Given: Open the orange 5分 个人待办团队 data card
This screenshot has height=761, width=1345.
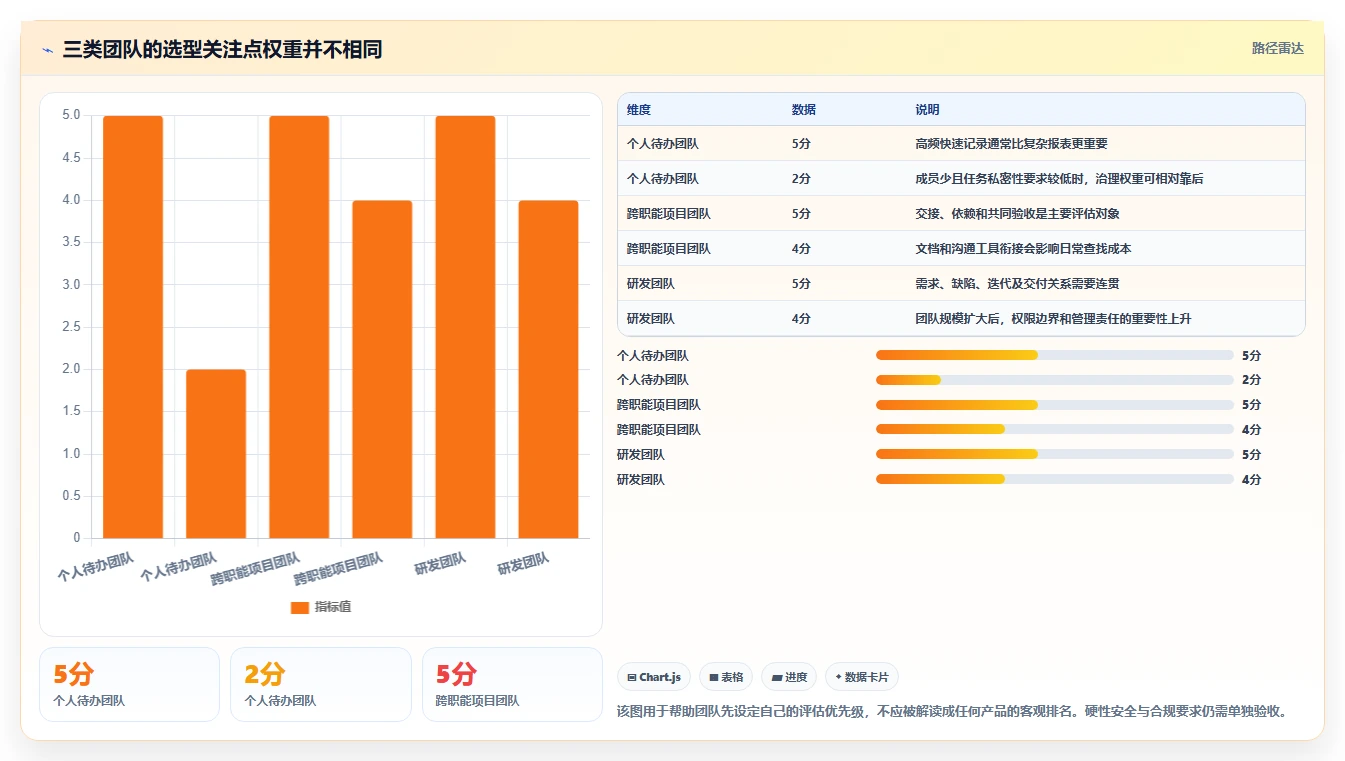Looking at the screenshot, I should click(x=129, y=684).
